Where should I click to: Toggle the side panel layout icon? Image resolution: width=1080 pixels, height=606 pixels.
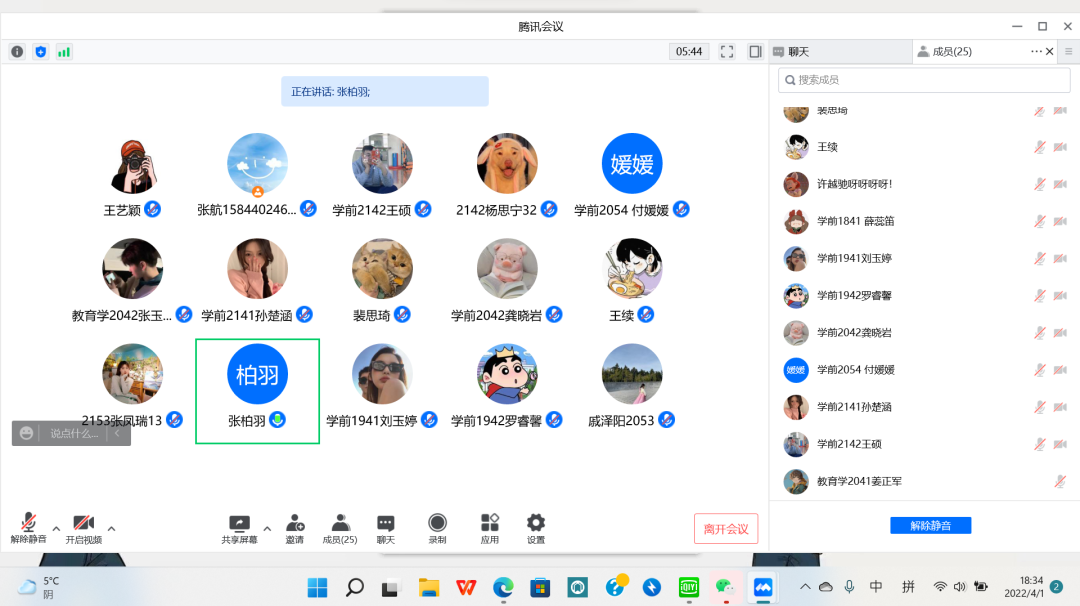pos(755,52)
